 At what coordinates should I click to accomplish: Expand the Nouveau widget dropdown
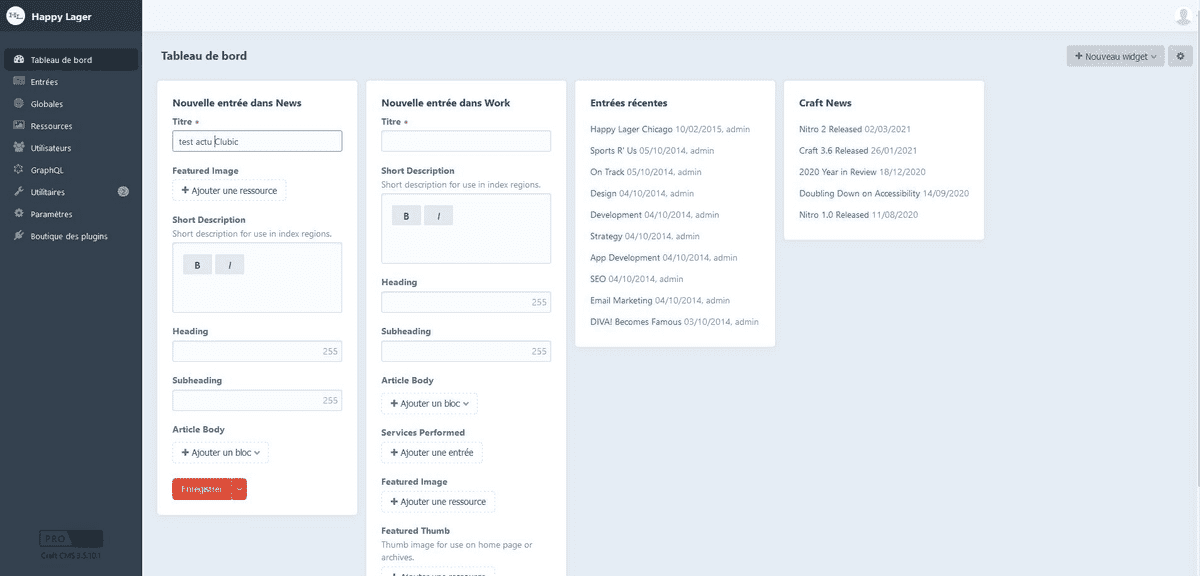click(x=1116, y=57)
